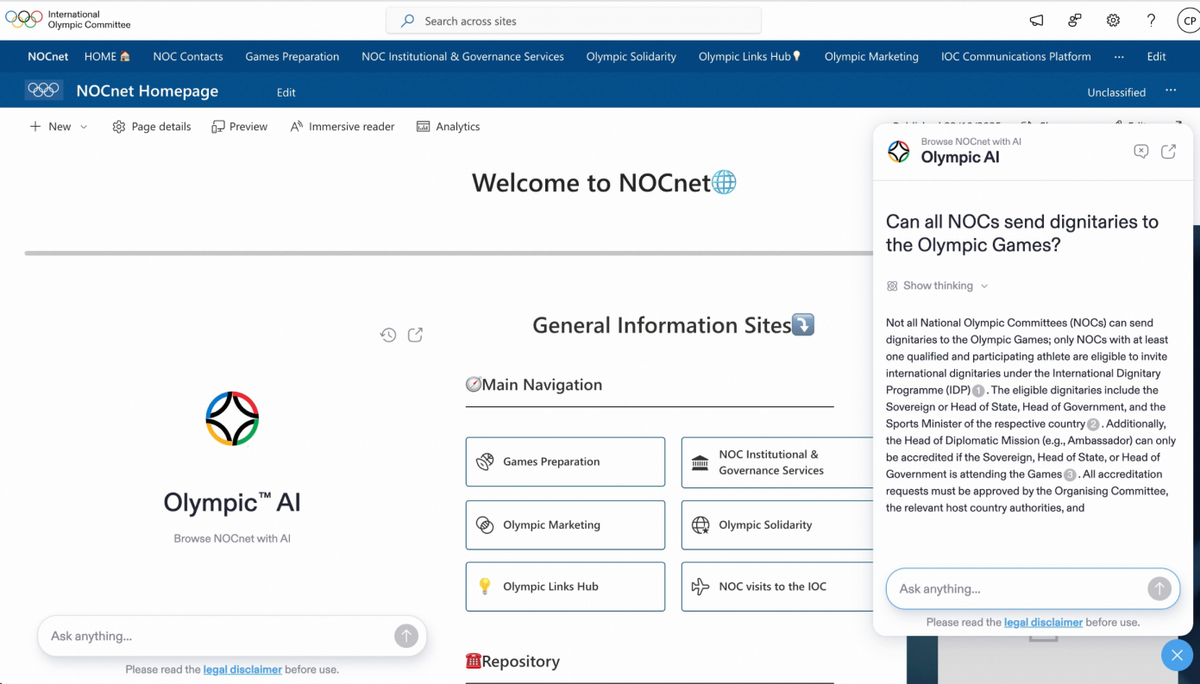The width and height of the screenshot is (1200, 684).
Task: Open the megaphone announcements icon
Action: pos(1036,20)
